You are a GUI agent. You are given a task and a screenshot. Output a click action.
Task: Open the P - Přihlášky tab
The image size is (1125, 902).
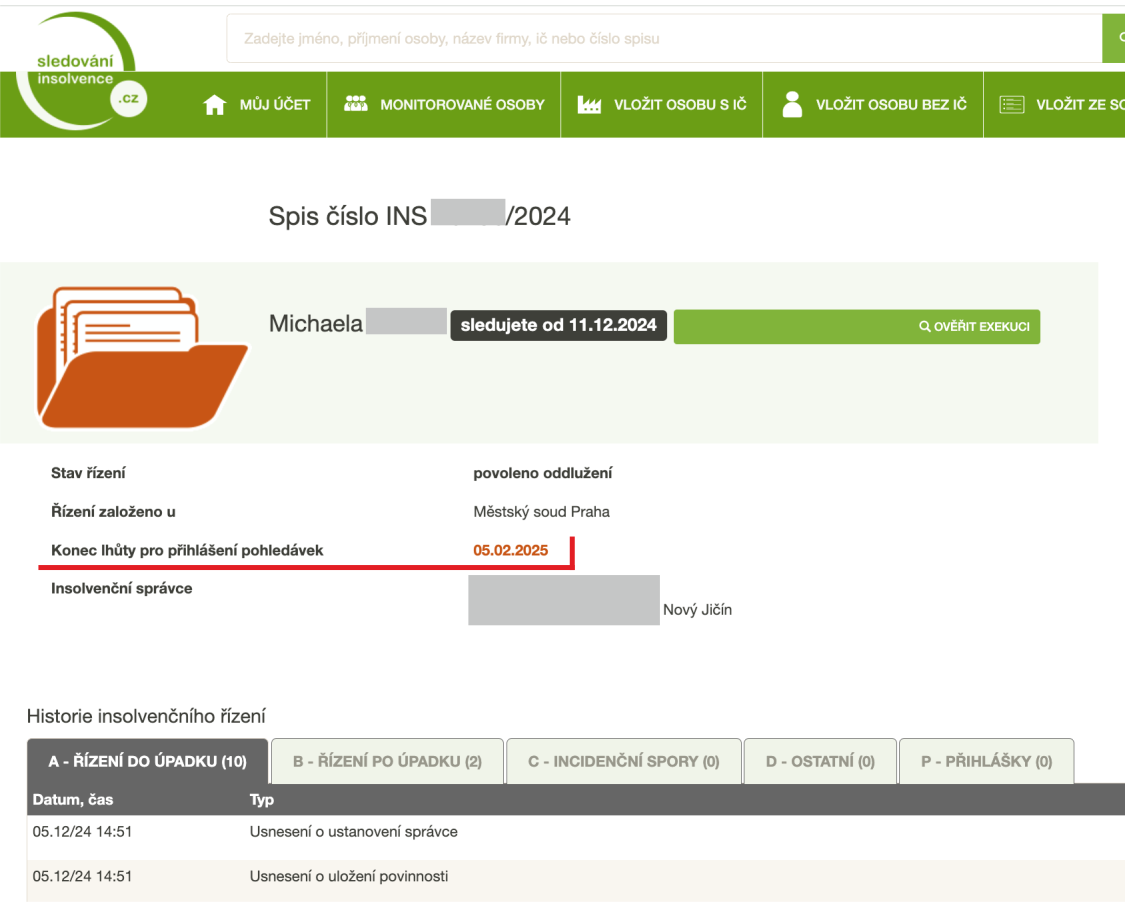click(x=986, y=762)
